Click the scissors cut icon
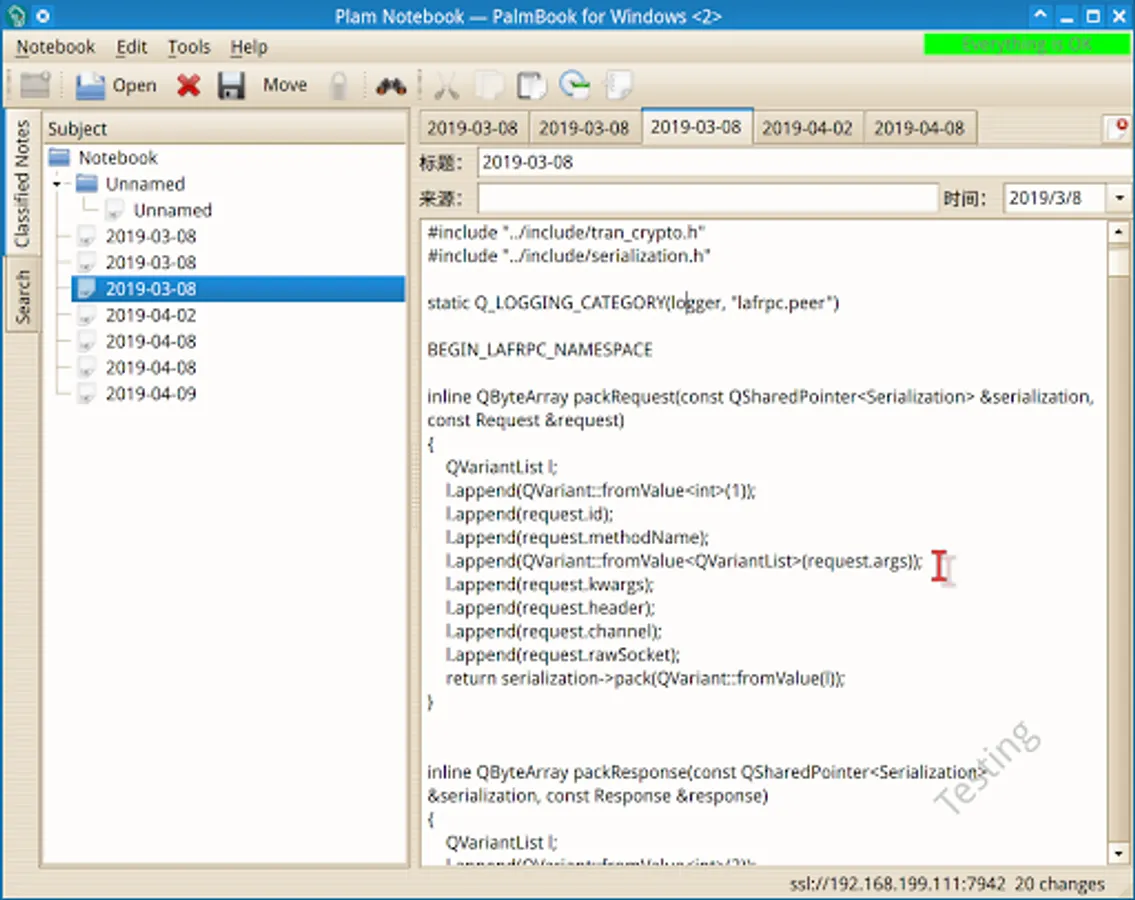Image resolution: width=1135 pixels, height=900 pixels. coord(447,85)
